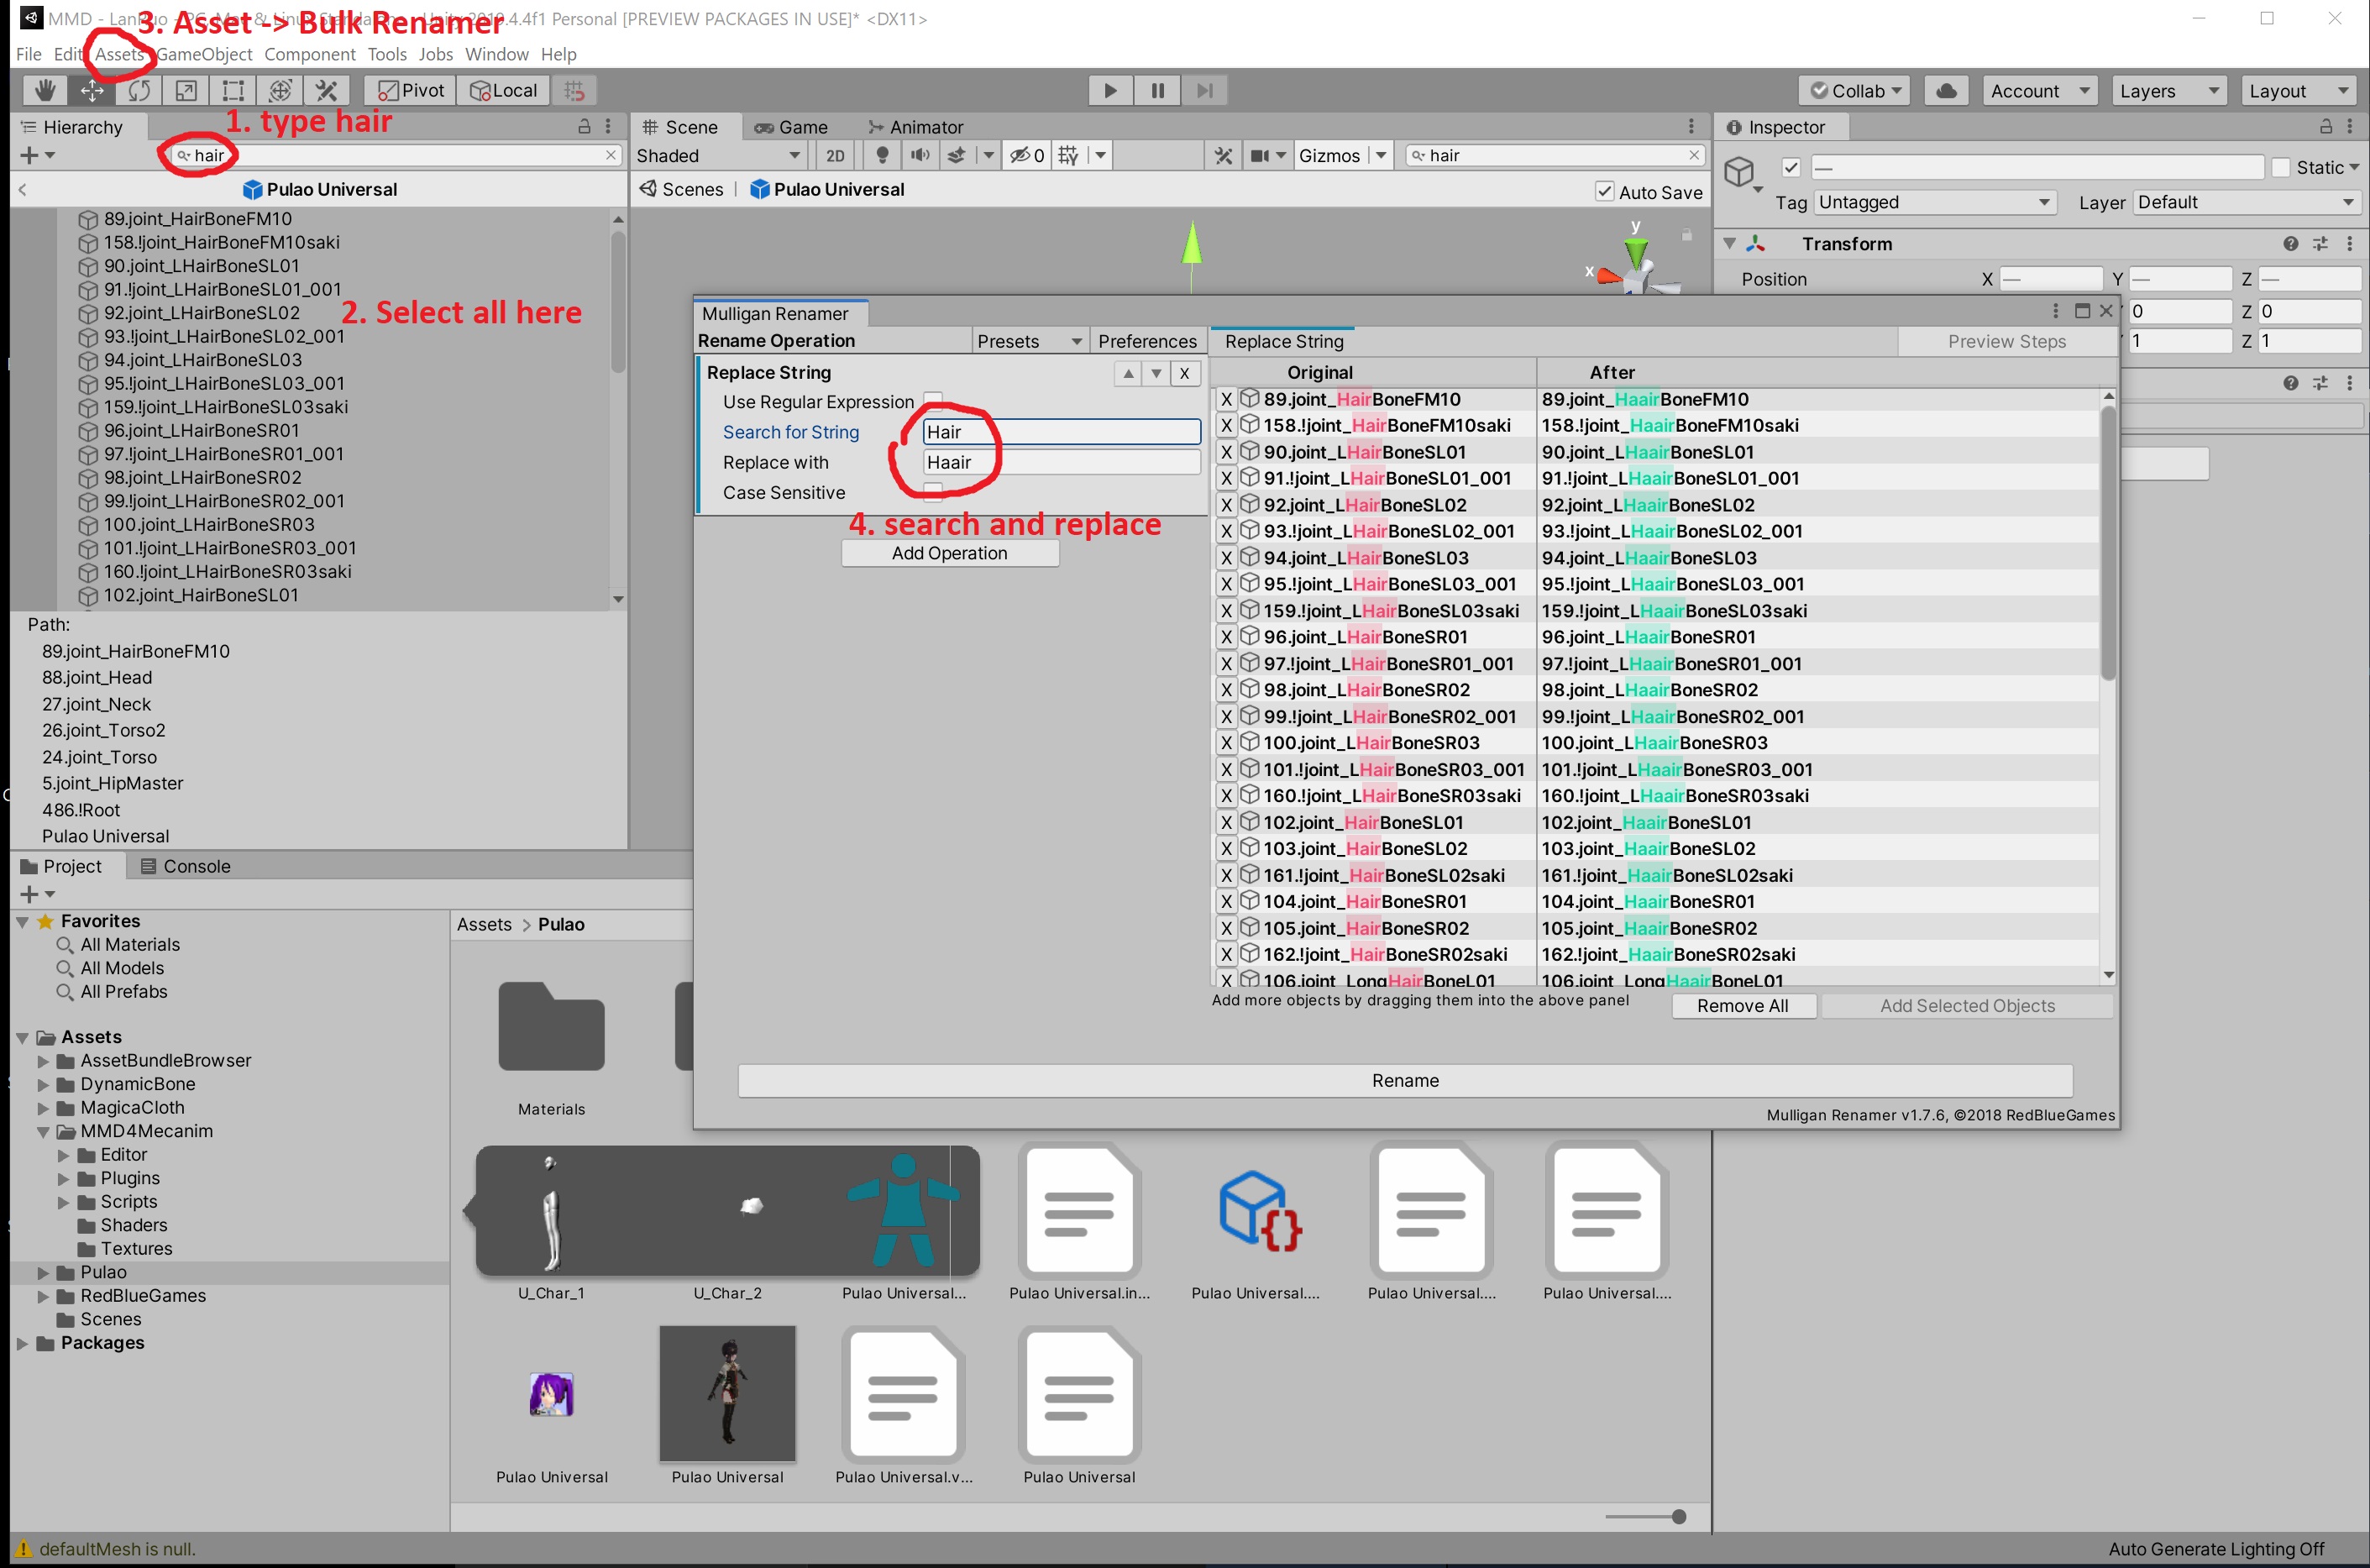Screen dimensions: 2370x1568
Task: Check the Static checkbox in Inspector
Action: (2281, 168)
